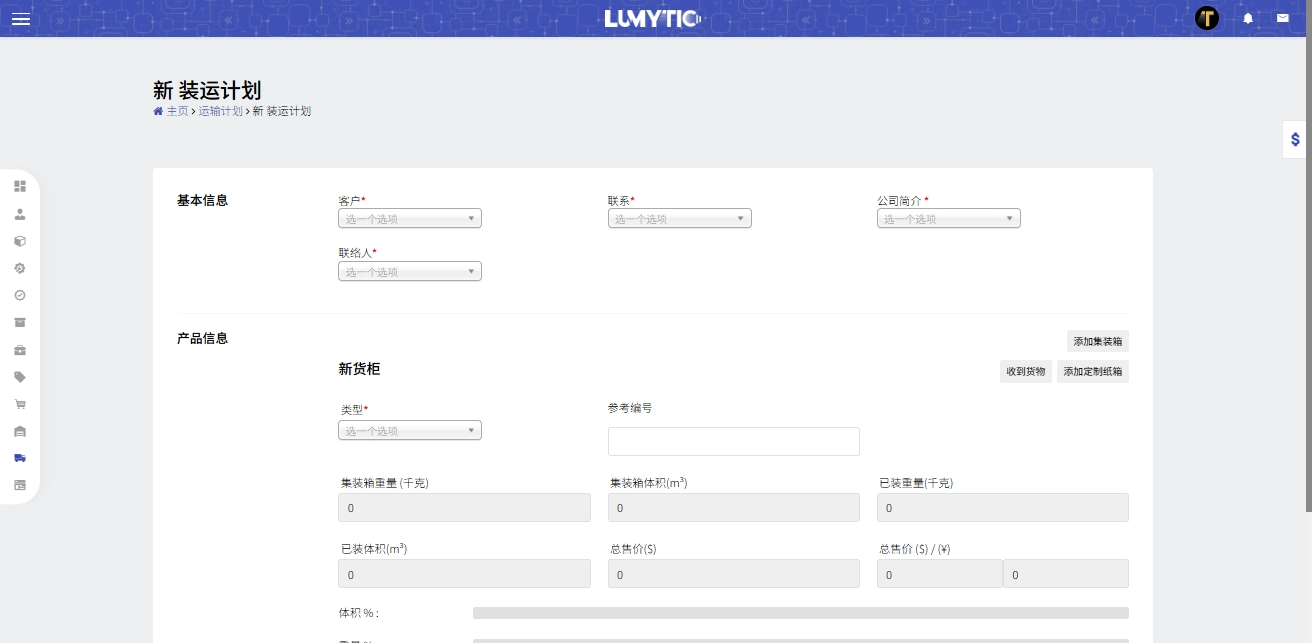1312x643 pixels.
Task: Select the highlighted truck shipping icon
Action: pyautogui.click(x=20, y=457)
